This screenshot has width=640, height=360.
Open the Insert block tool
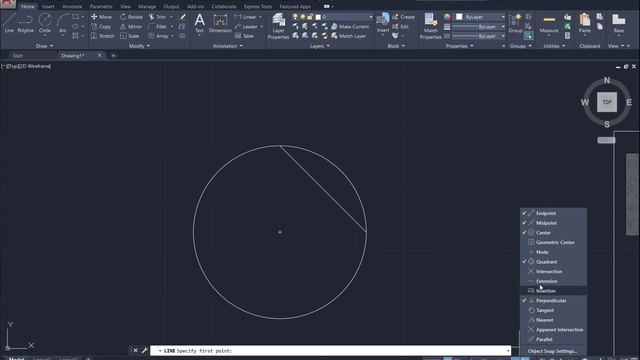pos(383,22)
